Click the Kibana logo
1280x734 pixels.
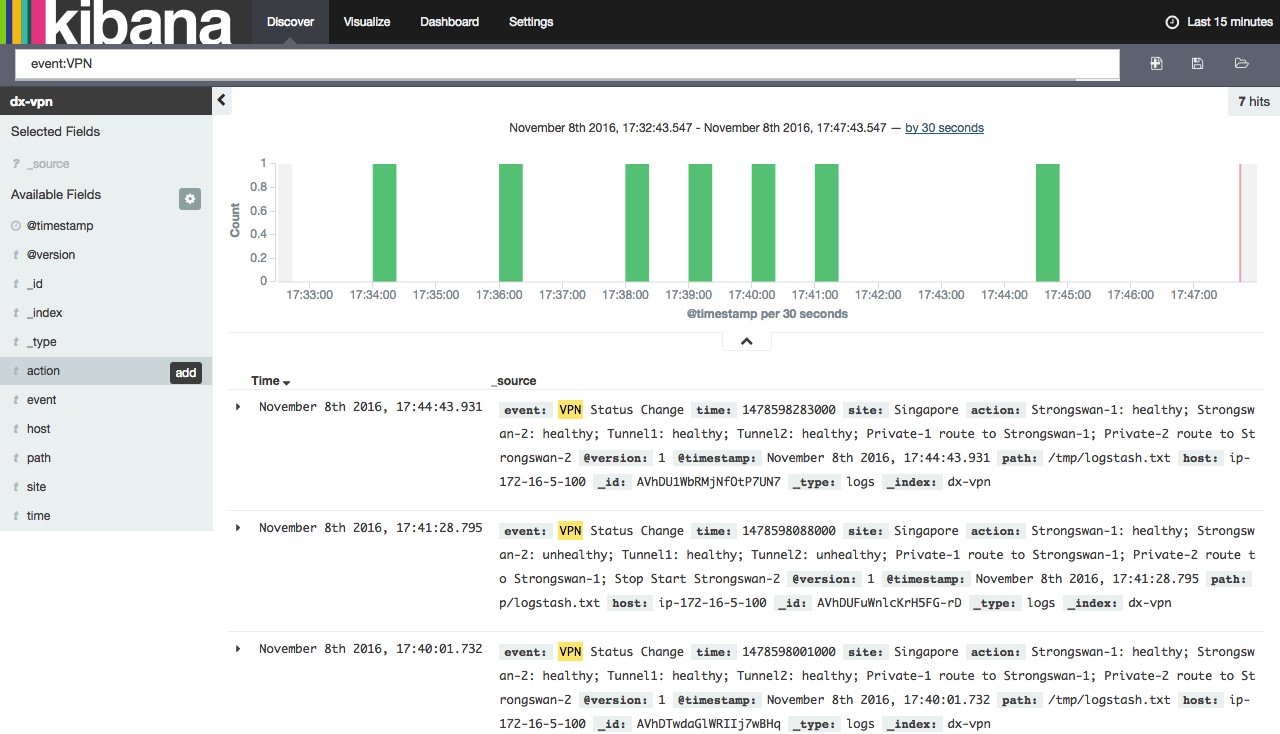click(x=122, y=22)
